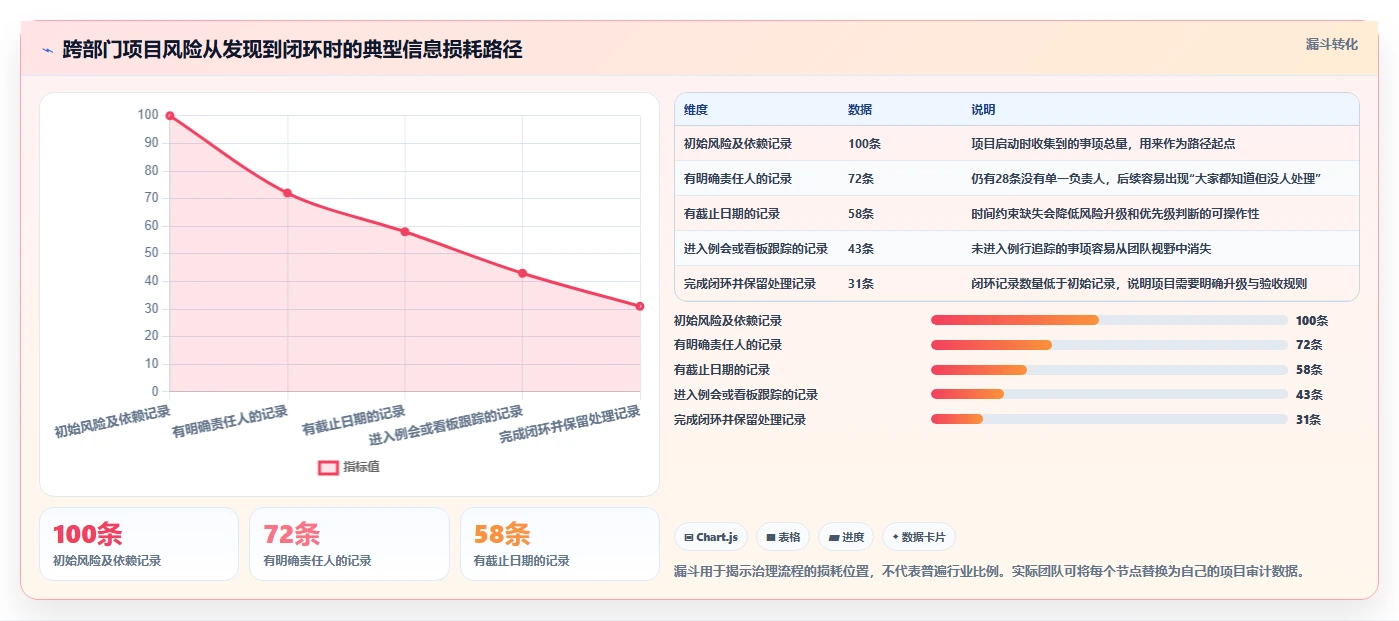Viewport: 1399px width, 621px height.
Task: Click the 维度 table header
Action: click(x=696, y=110)
